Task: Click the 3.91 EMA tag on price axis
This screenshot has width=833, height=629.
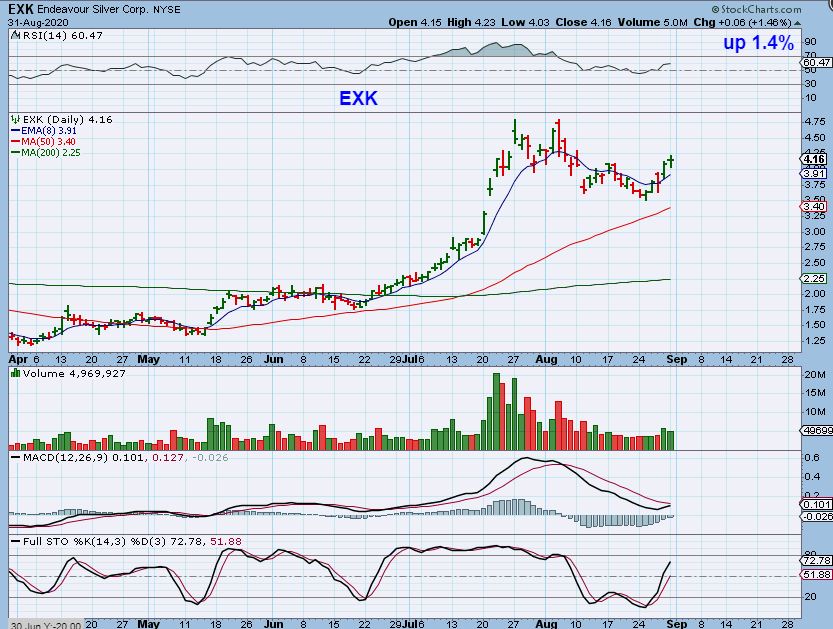Action: [x=813, y=174]
